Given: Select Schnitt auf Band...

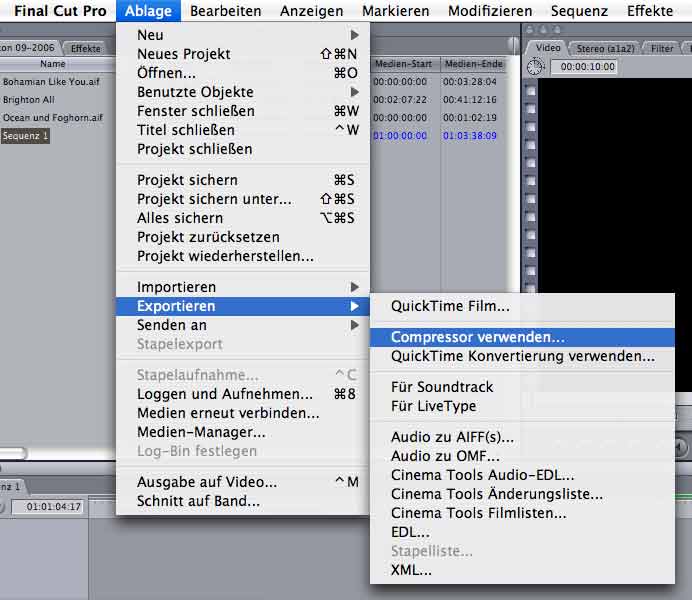Looking at the screenshot, I should pos(243,501).
